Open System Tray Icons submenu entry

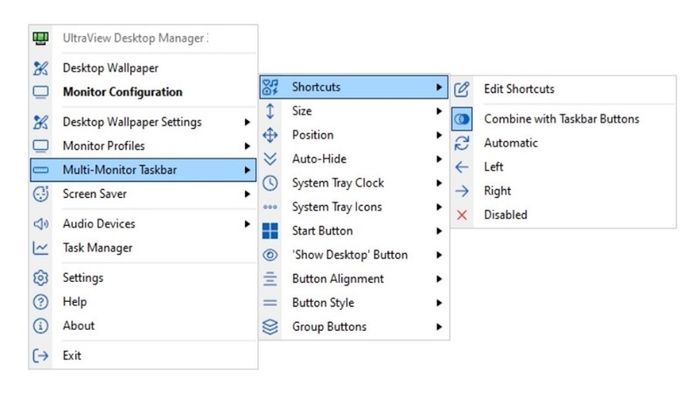tap(354, 207)
